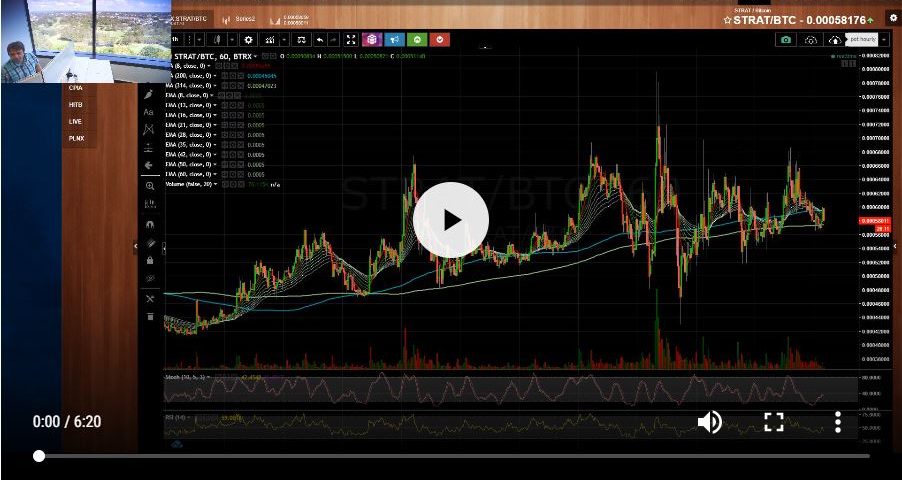Toggle hide all drawings eye icon
902x480 pixels.
(x=149, y=278)
